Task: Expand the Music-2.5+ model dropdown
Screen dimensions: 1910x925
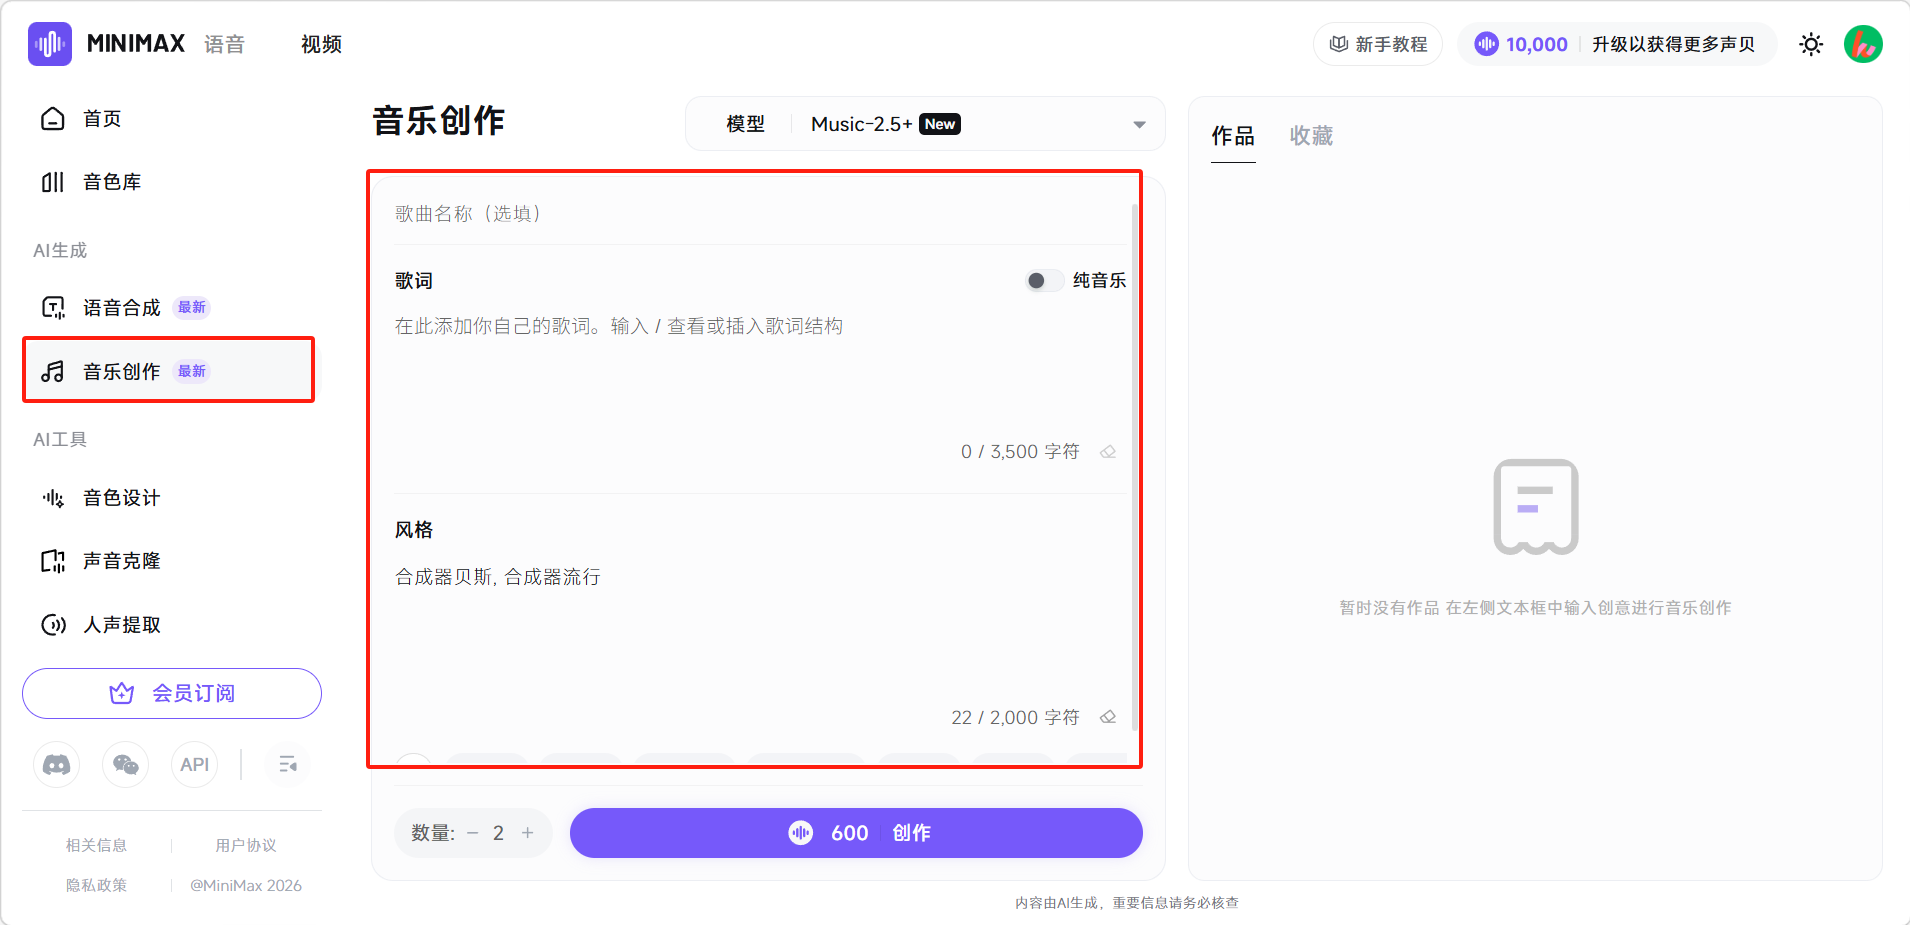Action: click(1139, 124)
